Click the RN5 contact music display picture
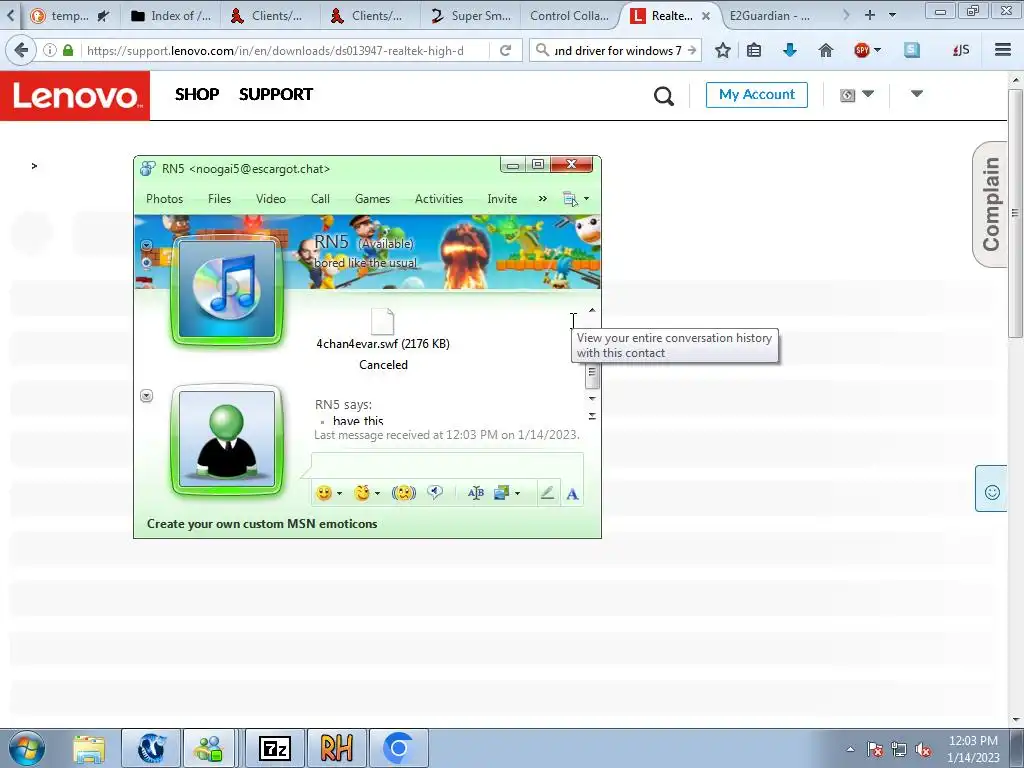 click(227, 289)
